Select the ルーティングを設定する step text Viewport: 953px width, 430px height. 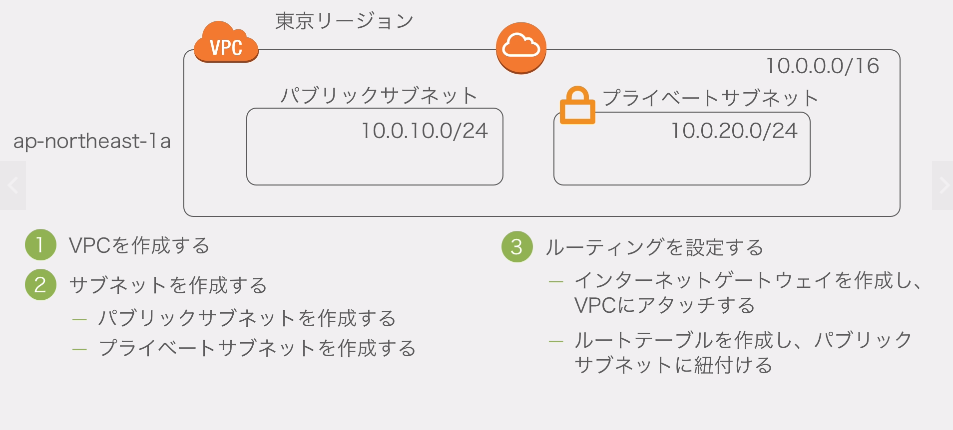[x=654, y=247]
